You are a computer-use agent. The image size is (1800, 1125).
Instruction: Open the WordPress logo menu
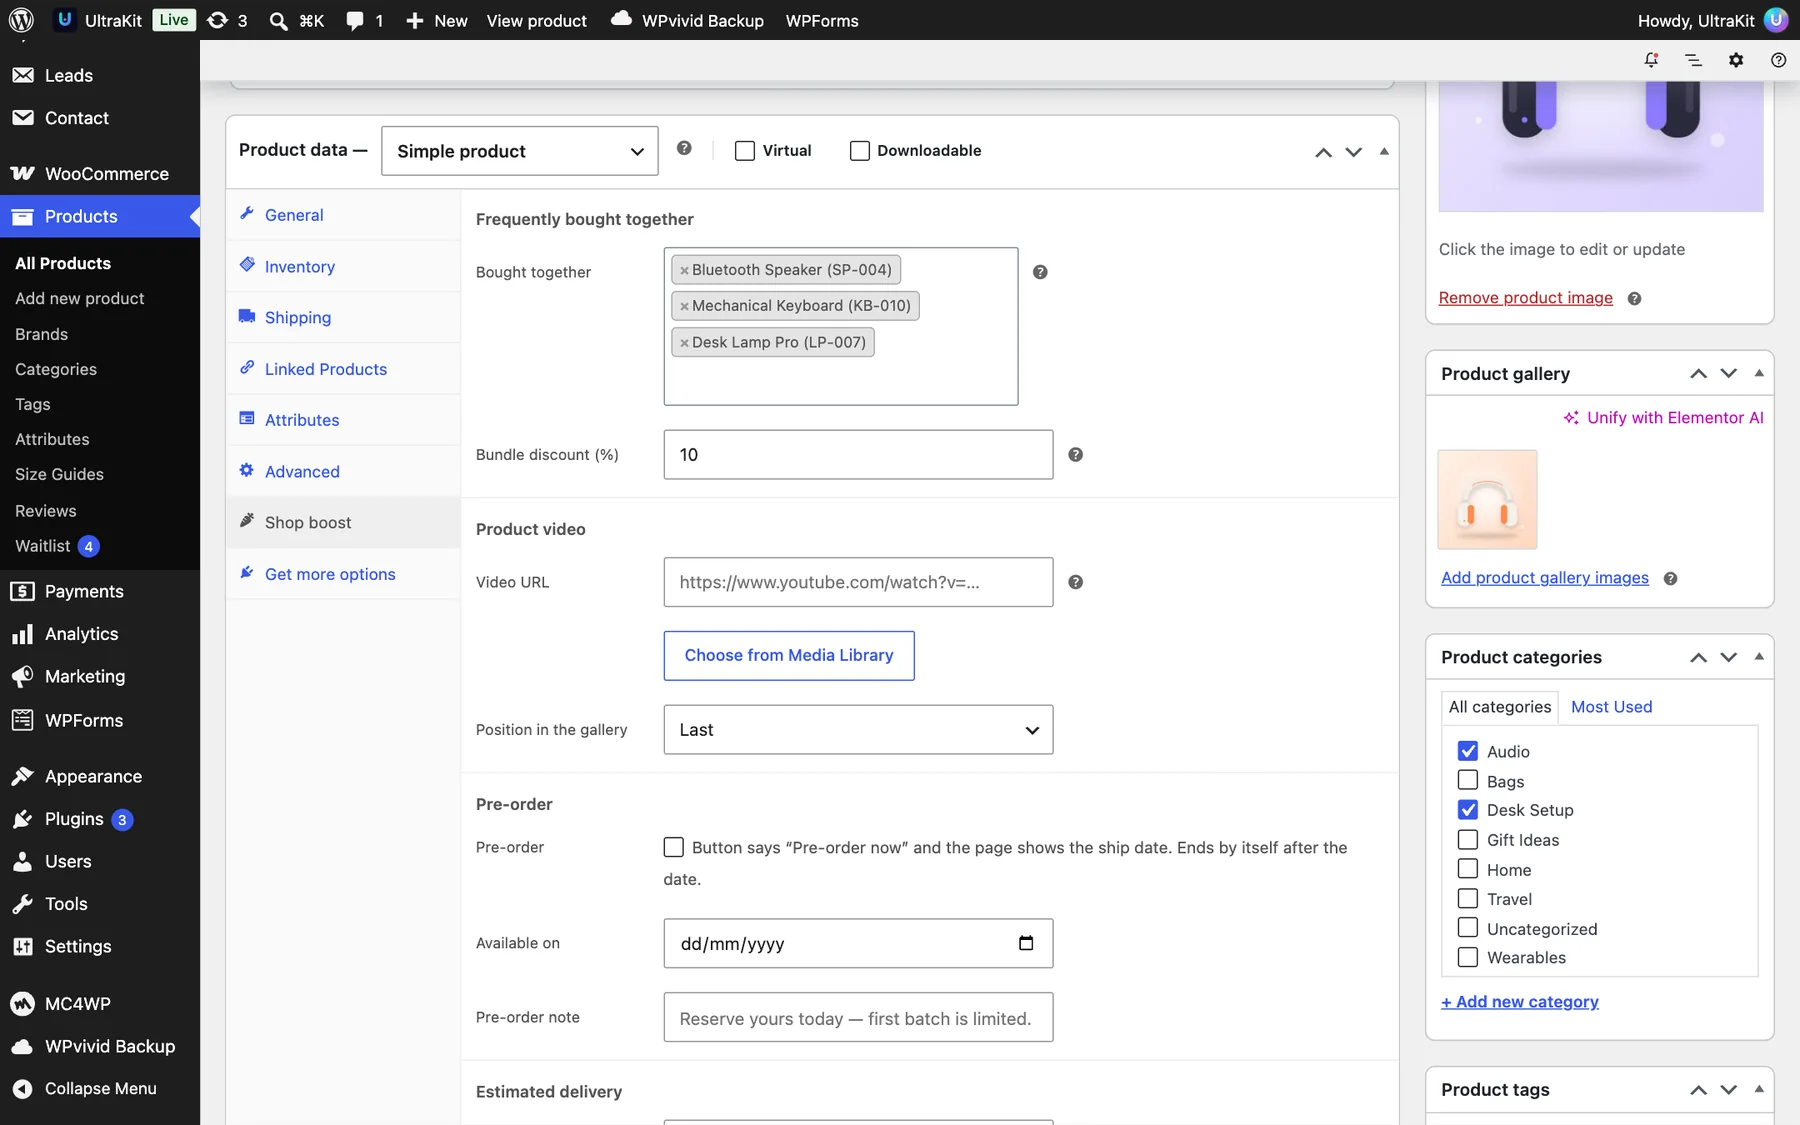pos(21,20)
